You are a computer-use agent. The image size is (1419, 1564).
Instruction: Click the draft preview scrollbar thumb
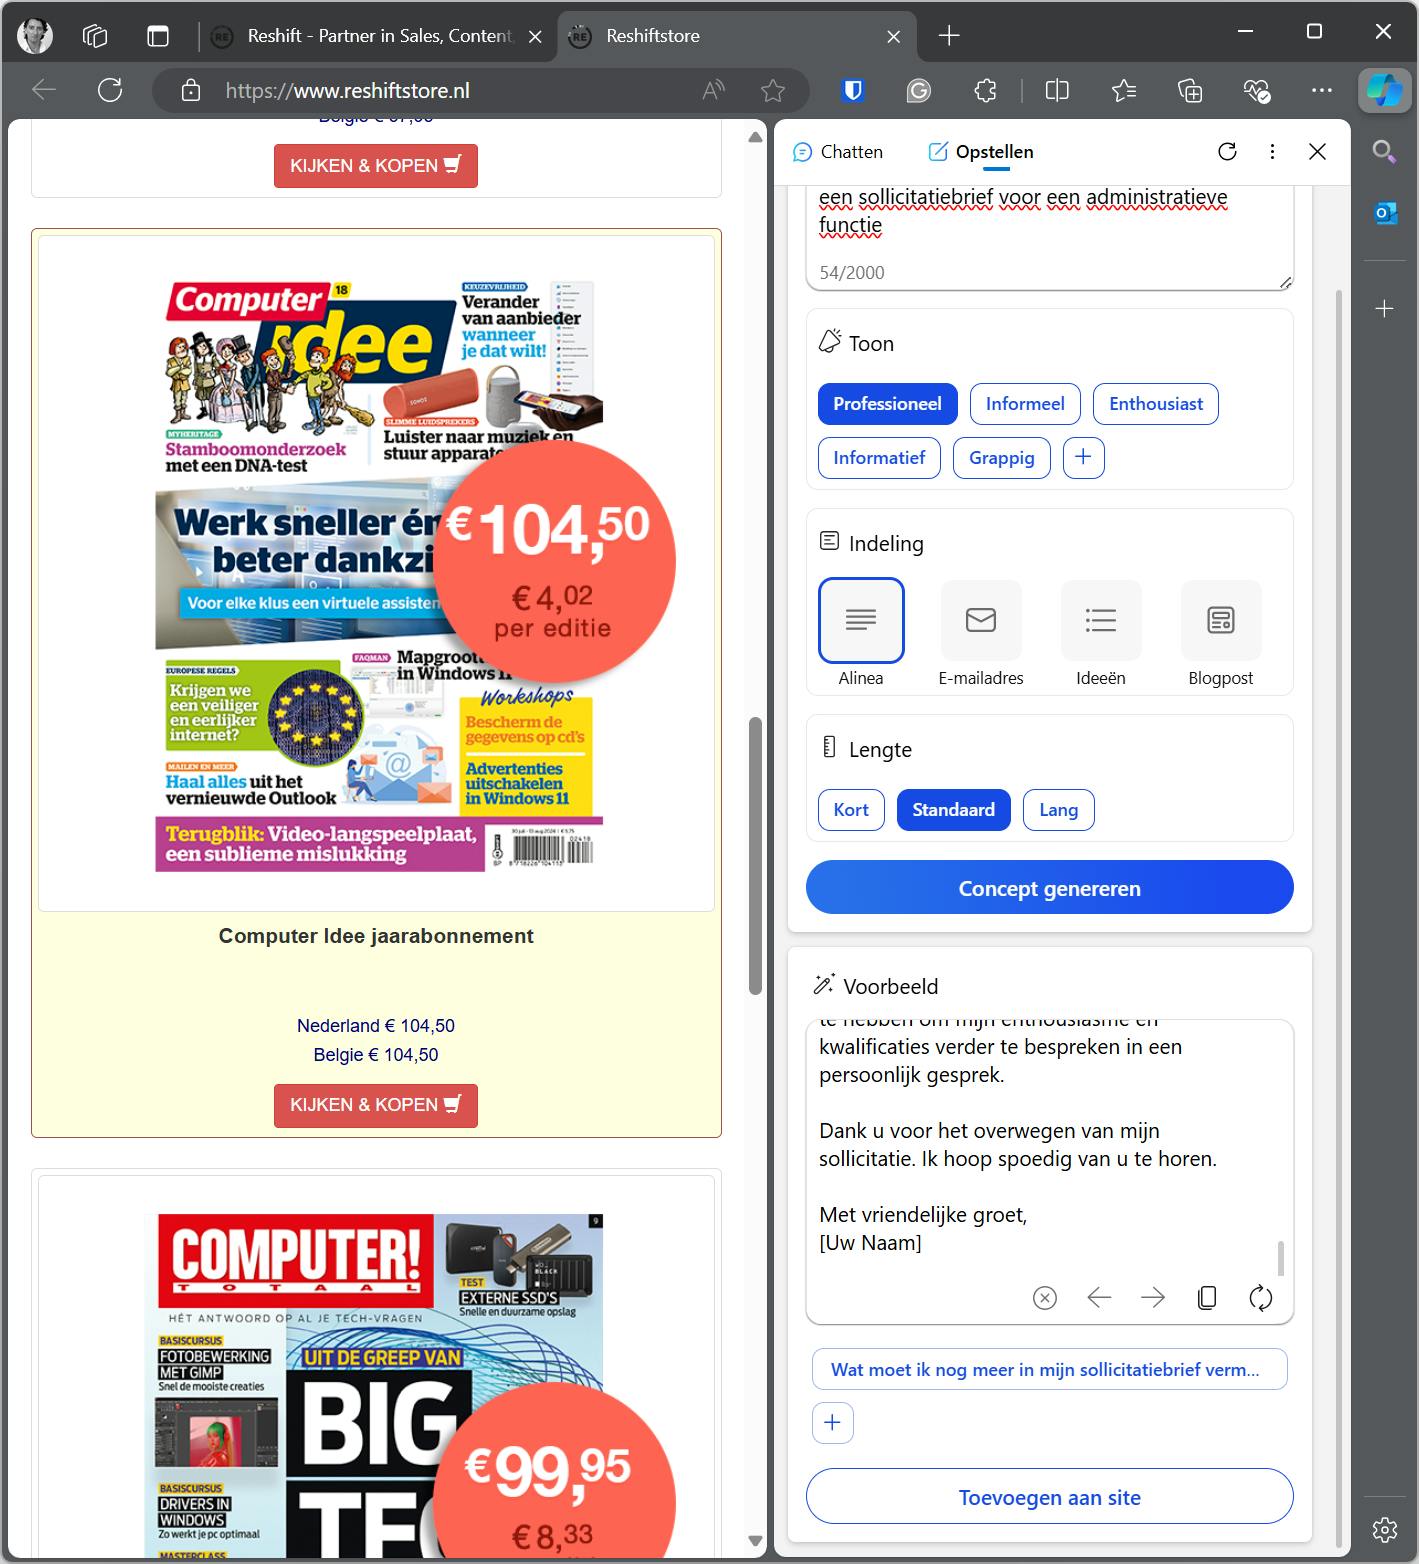click(x=1280, y=1259)
